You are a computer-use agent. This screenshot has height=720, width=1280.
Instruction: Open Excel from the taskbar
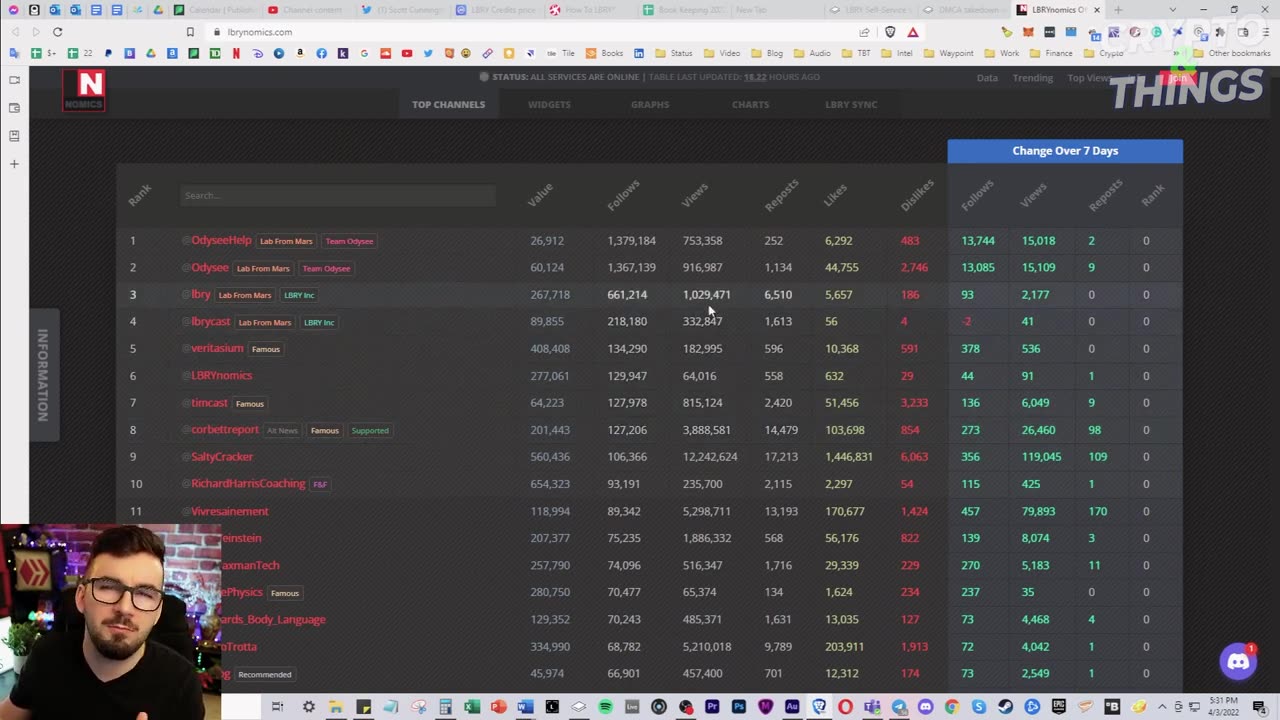[471, 707]
